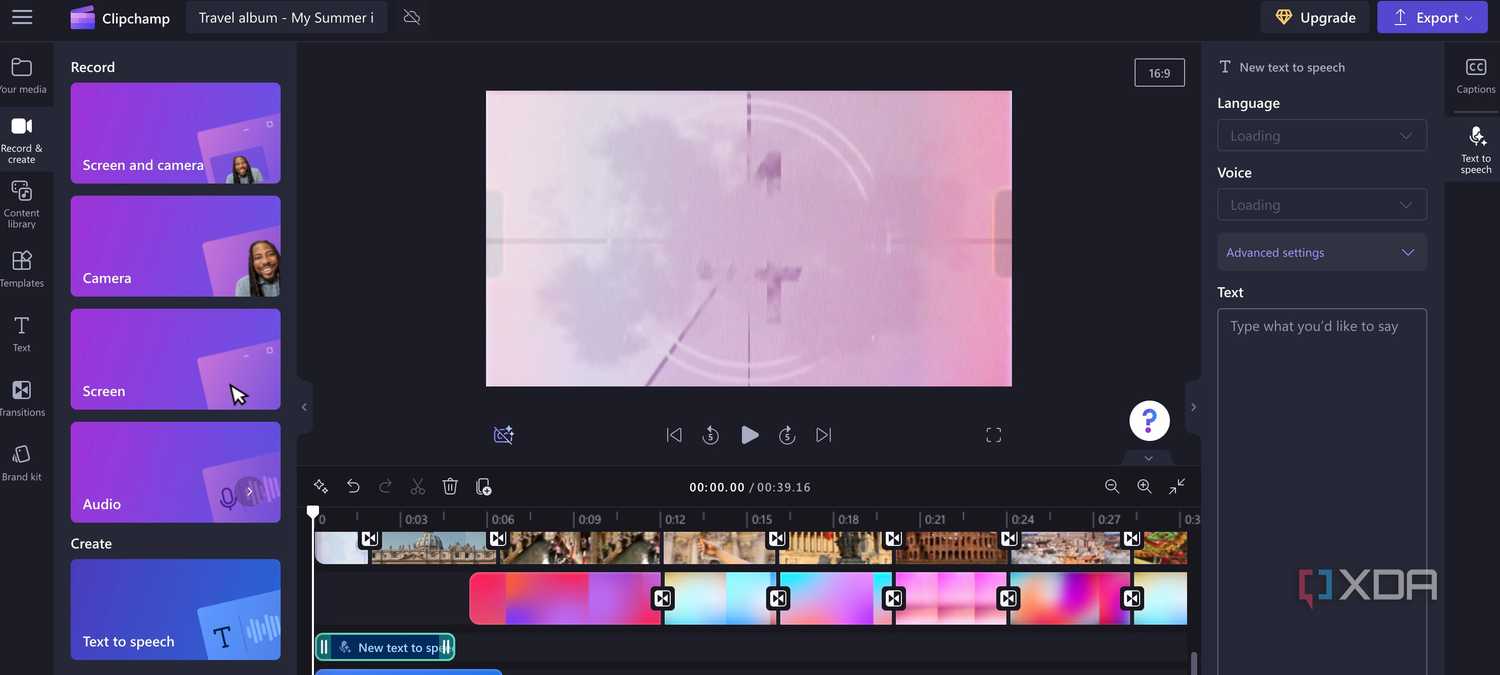Screen dimensions: 1500x675
Task: Select Camera recording card
Action: 175,246
